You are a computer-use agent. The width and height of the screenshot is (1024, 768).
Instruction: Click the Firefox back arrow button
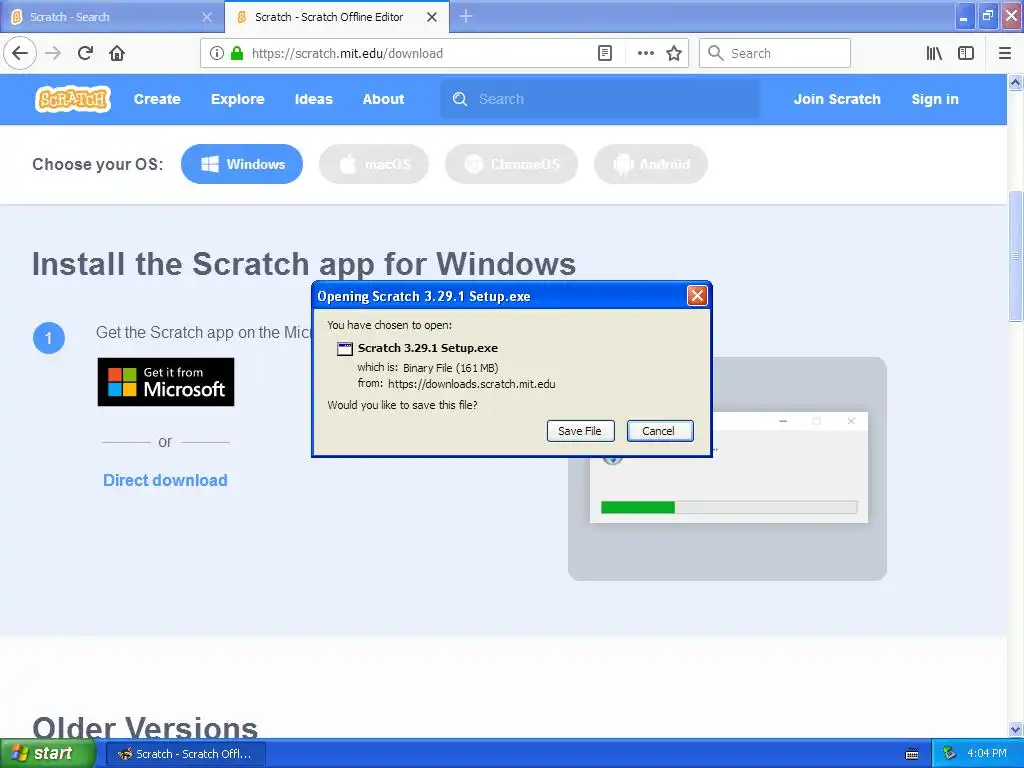click(20, 53)
